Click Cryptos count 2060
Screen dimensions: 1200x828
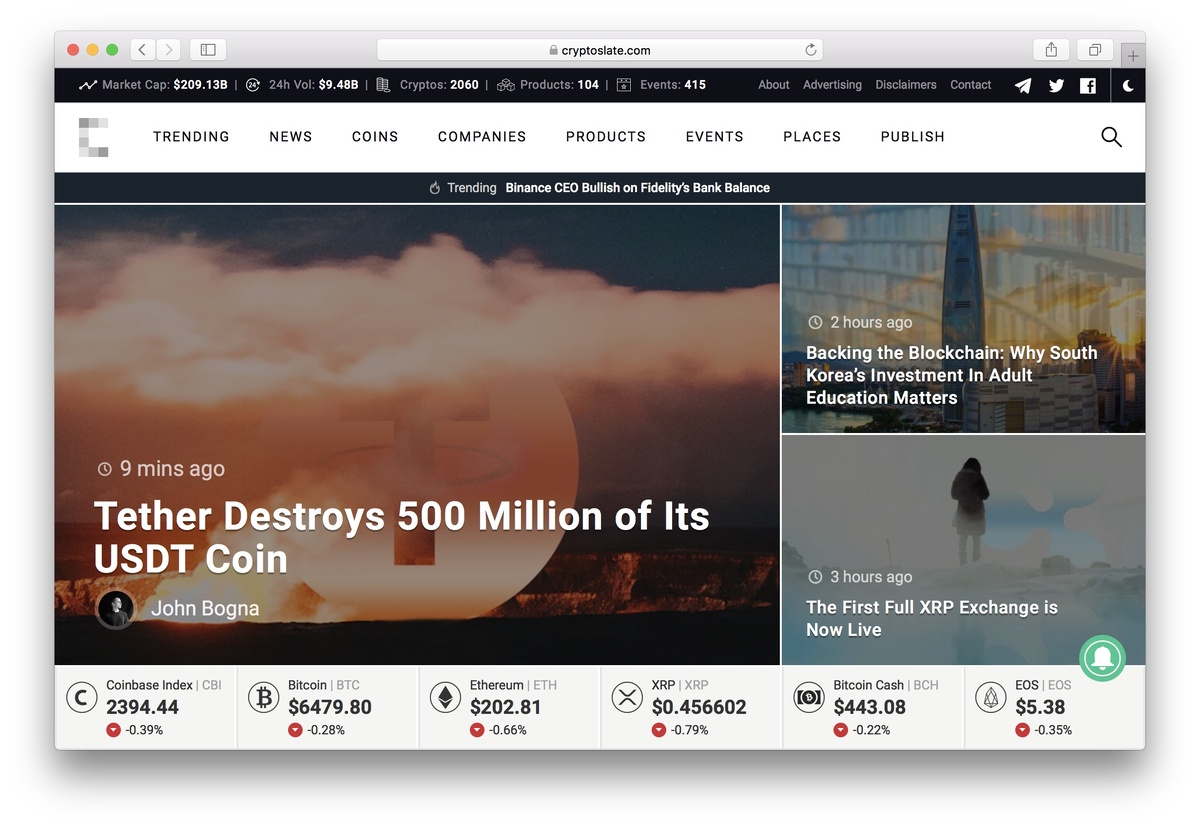(464, 85)
